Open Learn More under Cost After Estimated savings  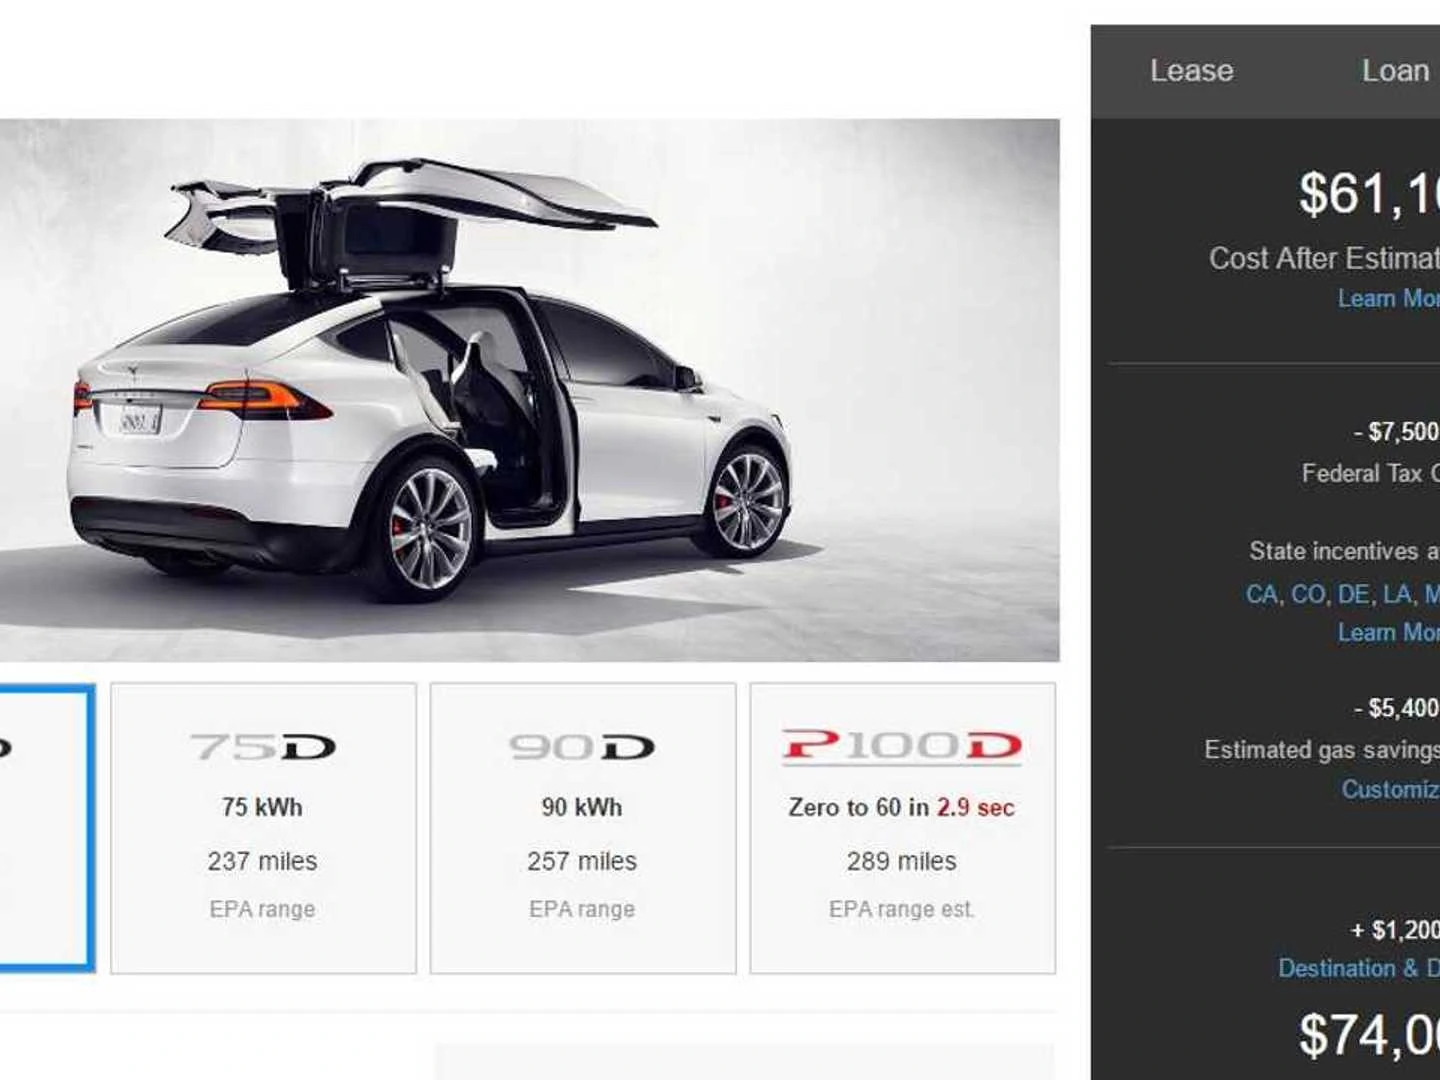coord(1389,298)
